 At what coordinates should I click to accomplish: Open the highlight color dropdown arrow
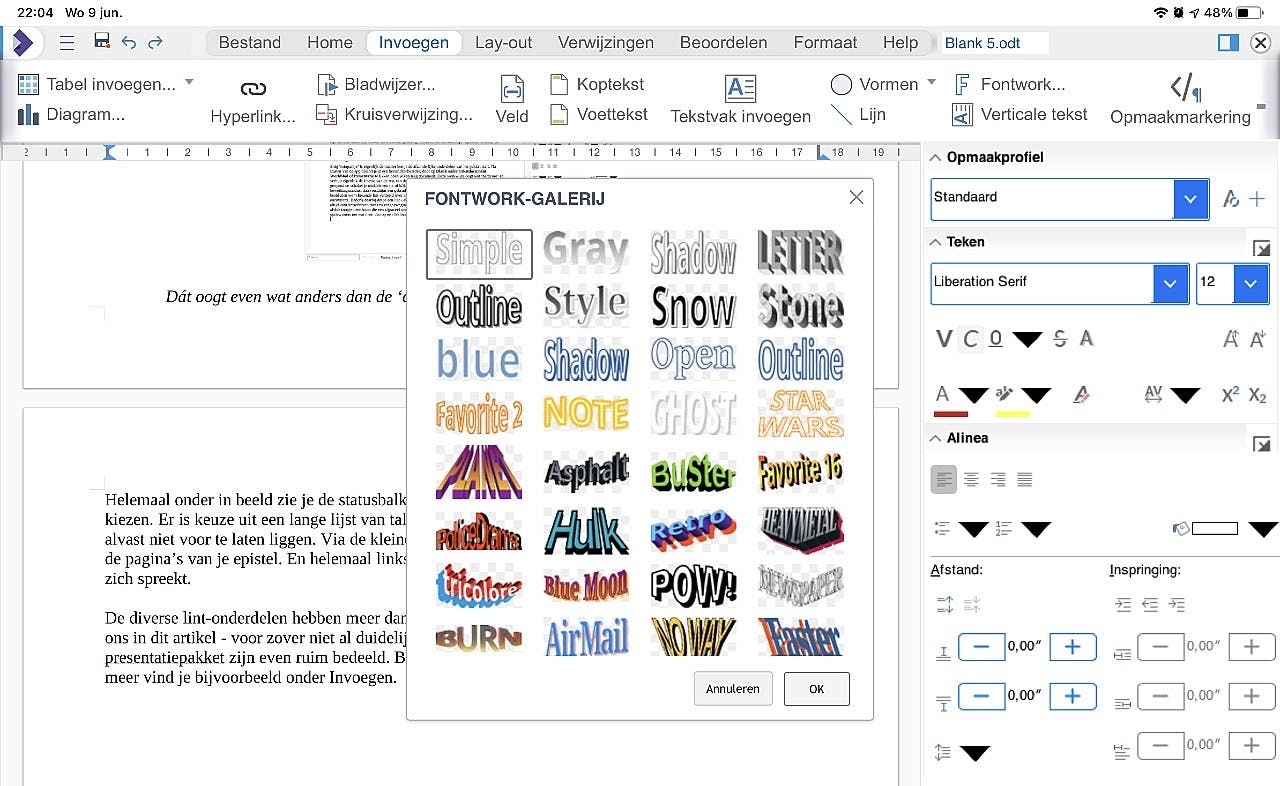point(1036,397)
